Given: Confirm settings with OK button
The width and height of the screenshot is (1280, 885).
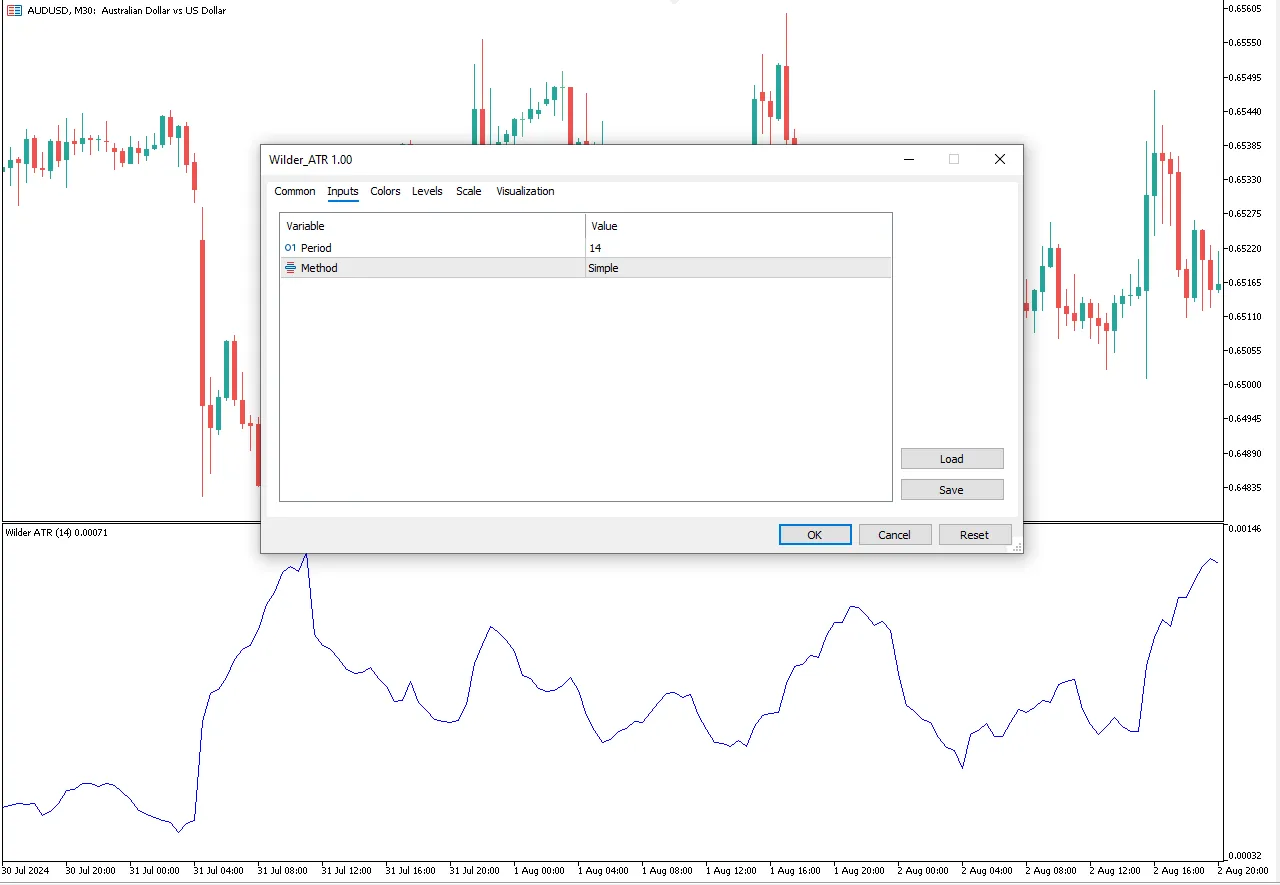Looking at the screenshot, I should click(815, 535).
